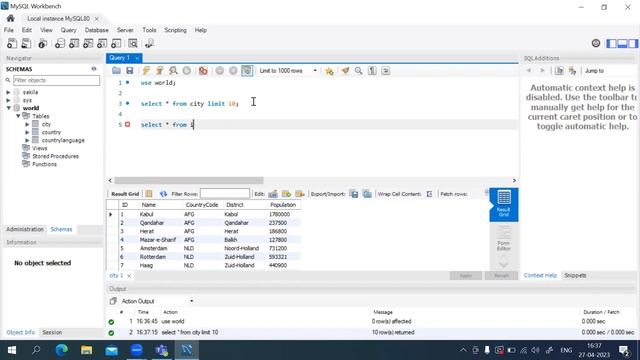The width and height of the screenshot is (640, 360).
Task: Click the Context Help link
Action: [540, 276]
